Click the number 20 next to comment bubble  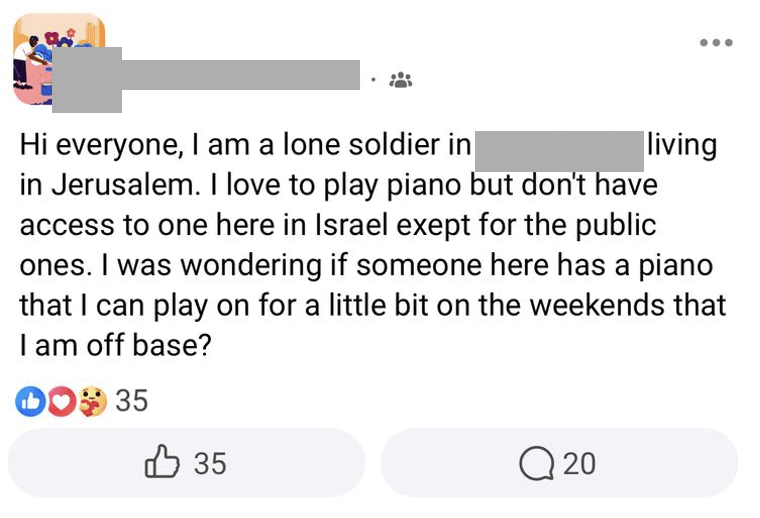tap(579, 464)
